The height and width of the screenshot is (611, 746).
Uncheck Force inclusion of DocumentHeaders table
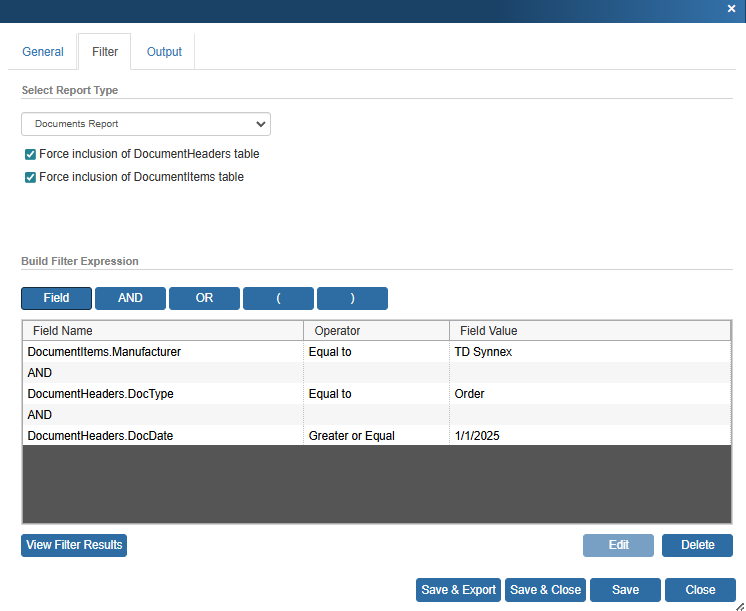(30, 155)
